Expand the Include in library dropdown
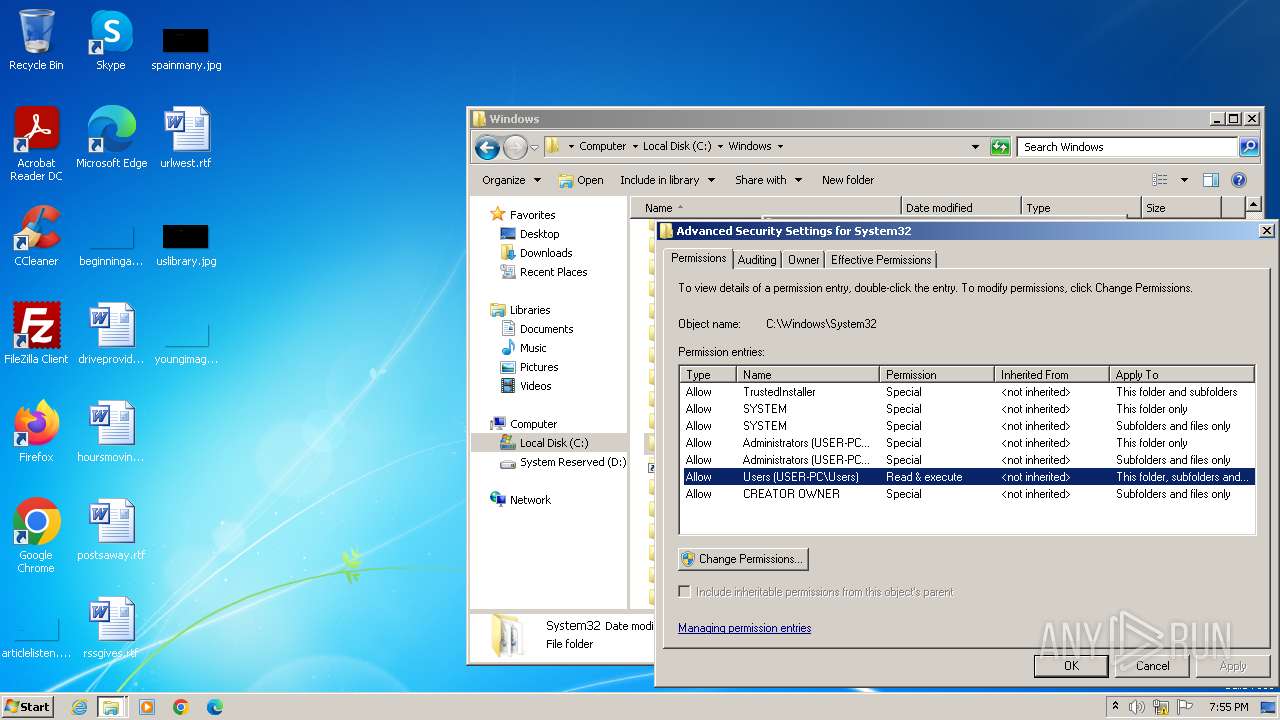This screenshot has width=1280, height=720. [x=667, y=180]
